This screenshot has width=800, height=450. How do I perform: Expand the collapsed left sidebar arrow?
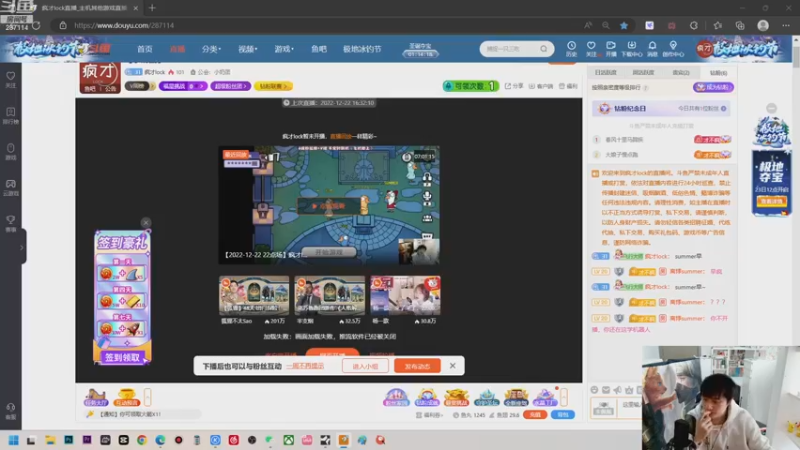(22, 247)
